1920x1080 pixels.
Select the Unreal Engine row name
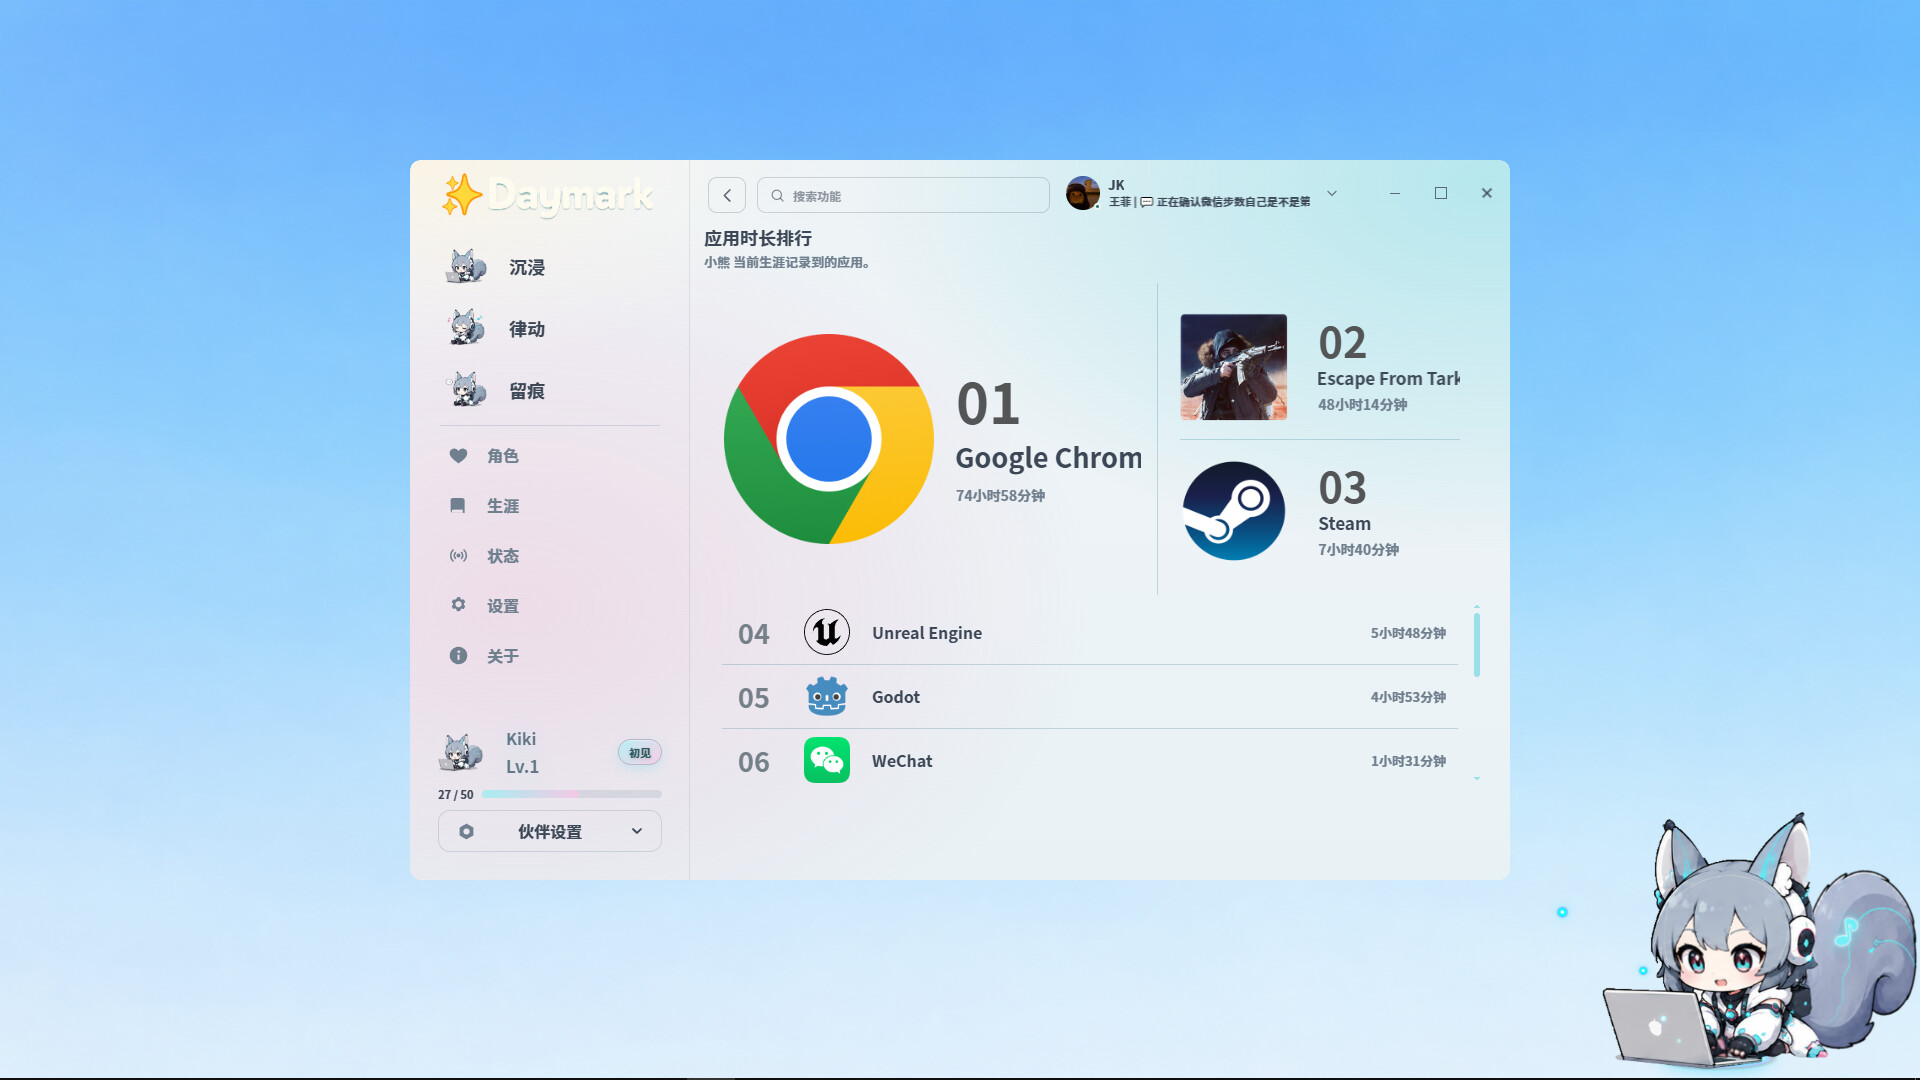click(927, 633)
